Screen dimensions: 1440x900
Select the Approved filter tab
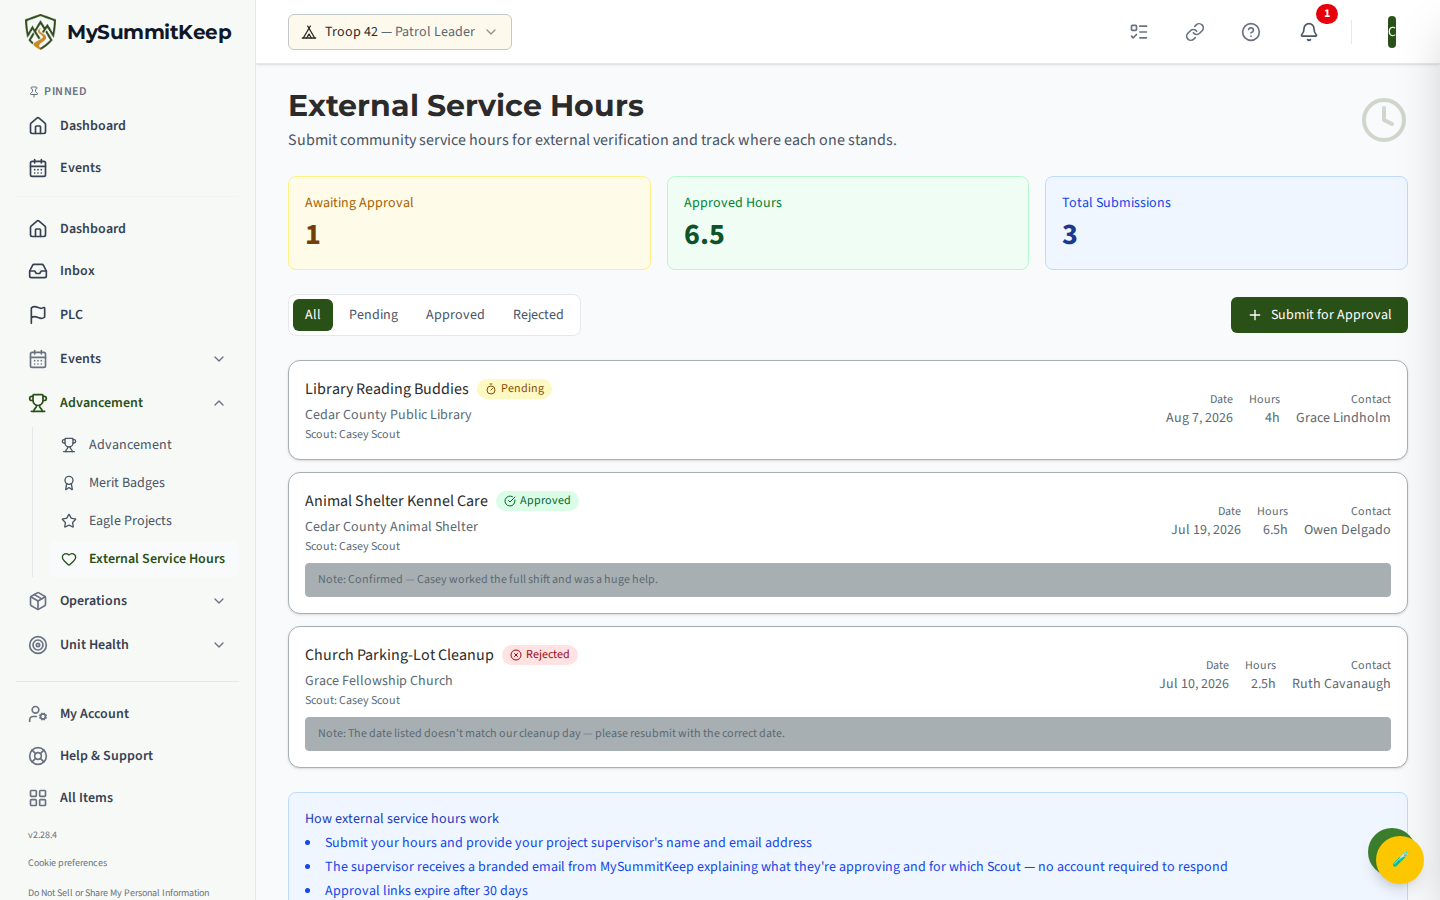(455, 314)
